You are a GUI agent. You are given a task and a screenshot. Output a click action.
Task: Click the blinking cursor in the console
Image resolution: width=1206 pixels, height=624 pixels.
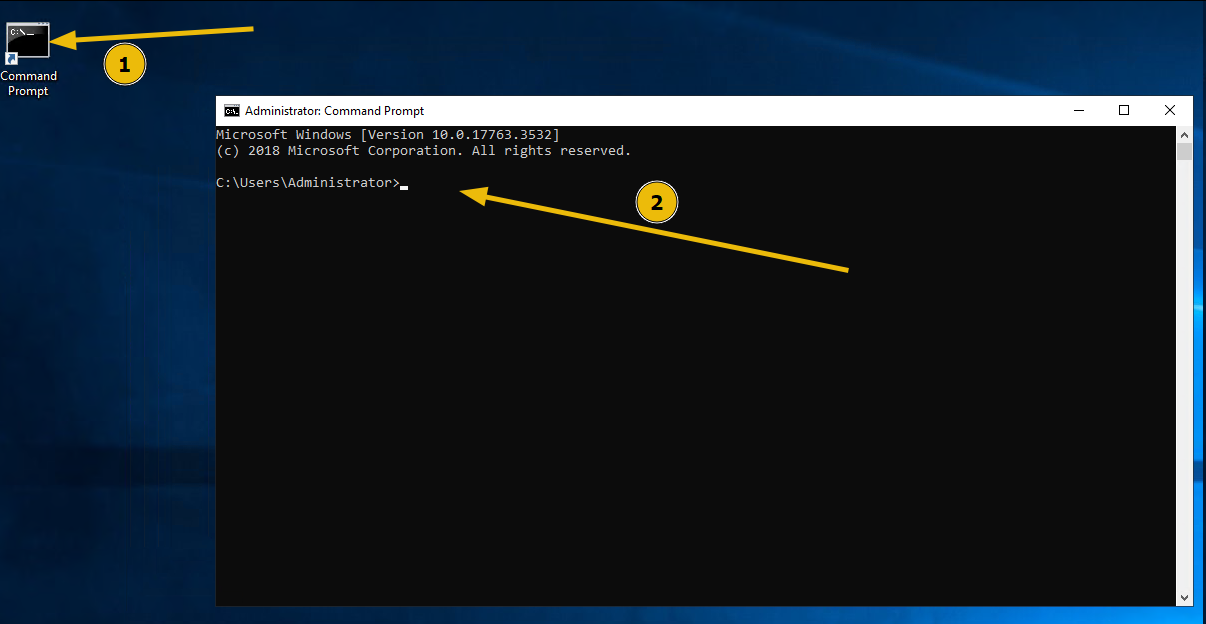[404, 186]
